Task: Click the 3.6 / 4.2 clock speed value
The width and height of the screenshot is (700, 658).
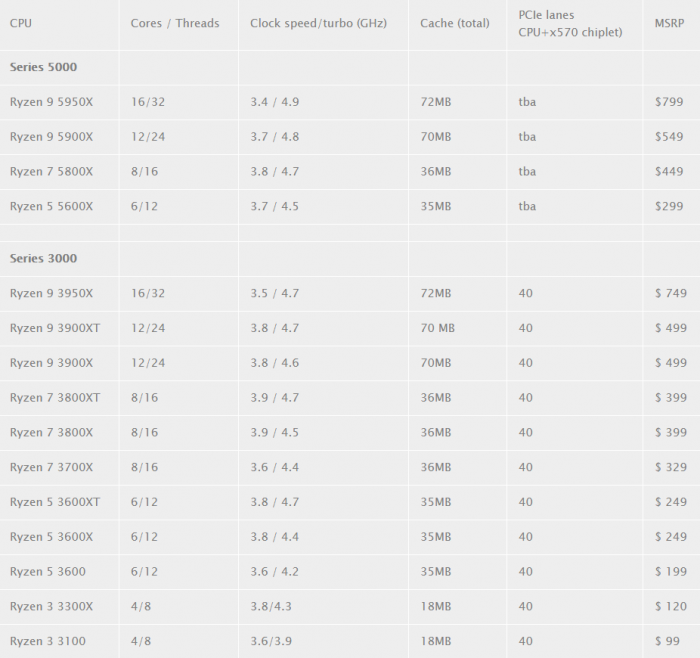Action: click(275, 572)
